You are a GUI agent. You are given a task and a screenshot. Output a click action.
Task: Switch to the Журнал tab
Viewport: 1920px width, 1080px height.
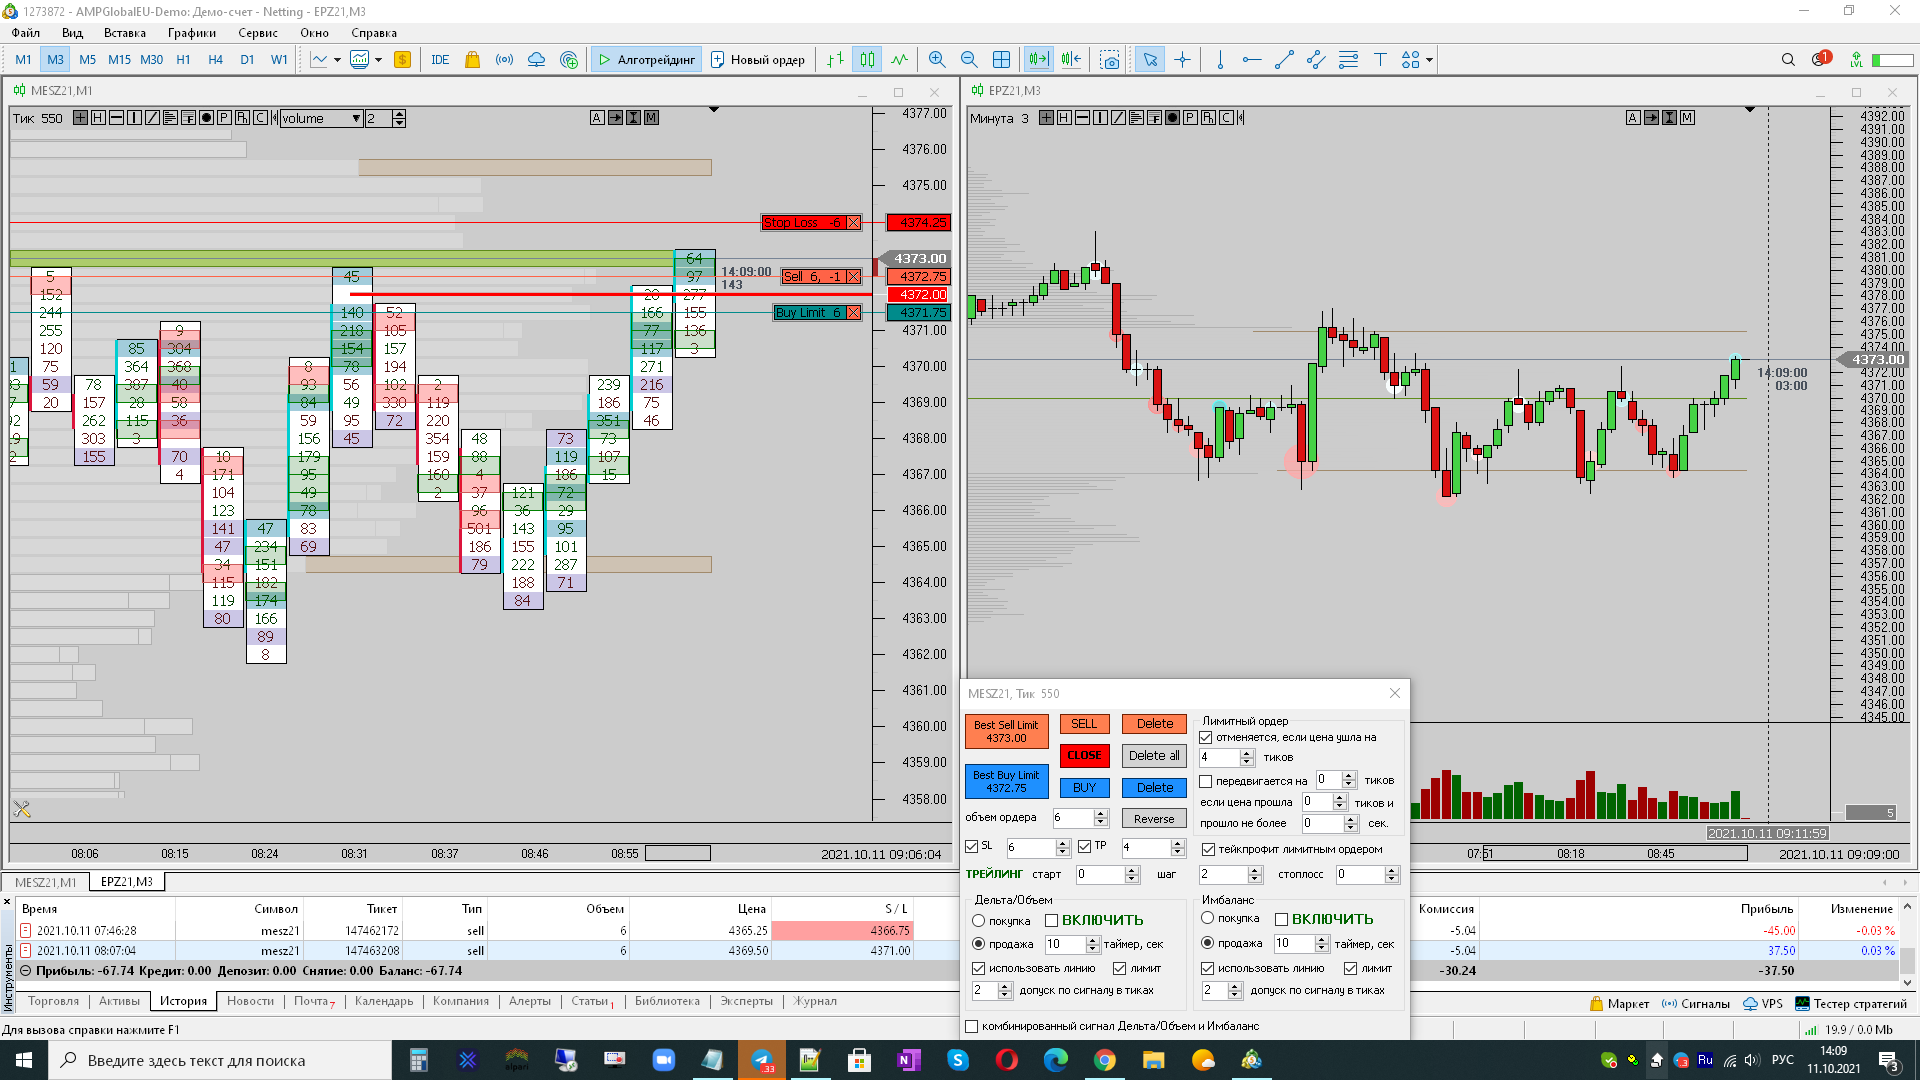pos(815,1001)
